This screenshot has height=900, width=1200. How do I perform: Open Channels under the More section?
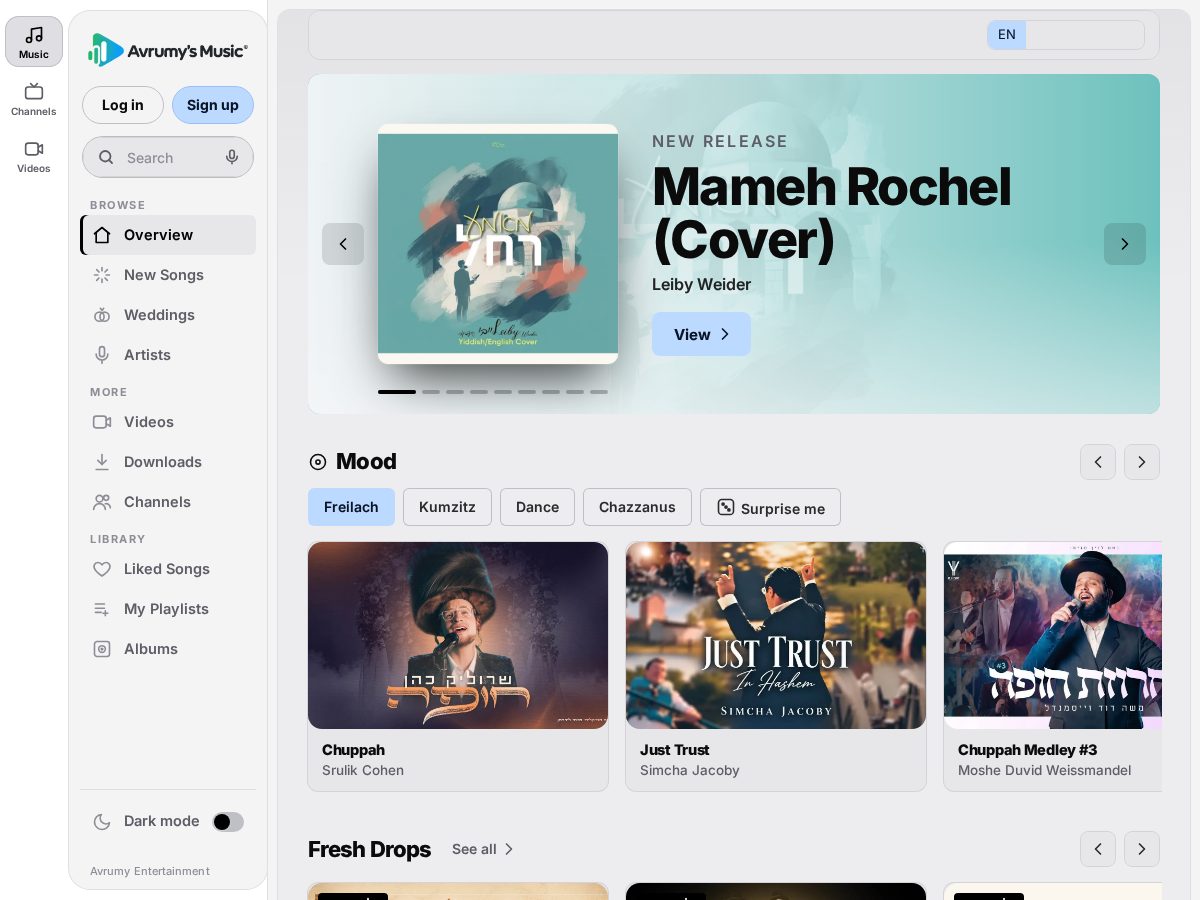[168, 502]
